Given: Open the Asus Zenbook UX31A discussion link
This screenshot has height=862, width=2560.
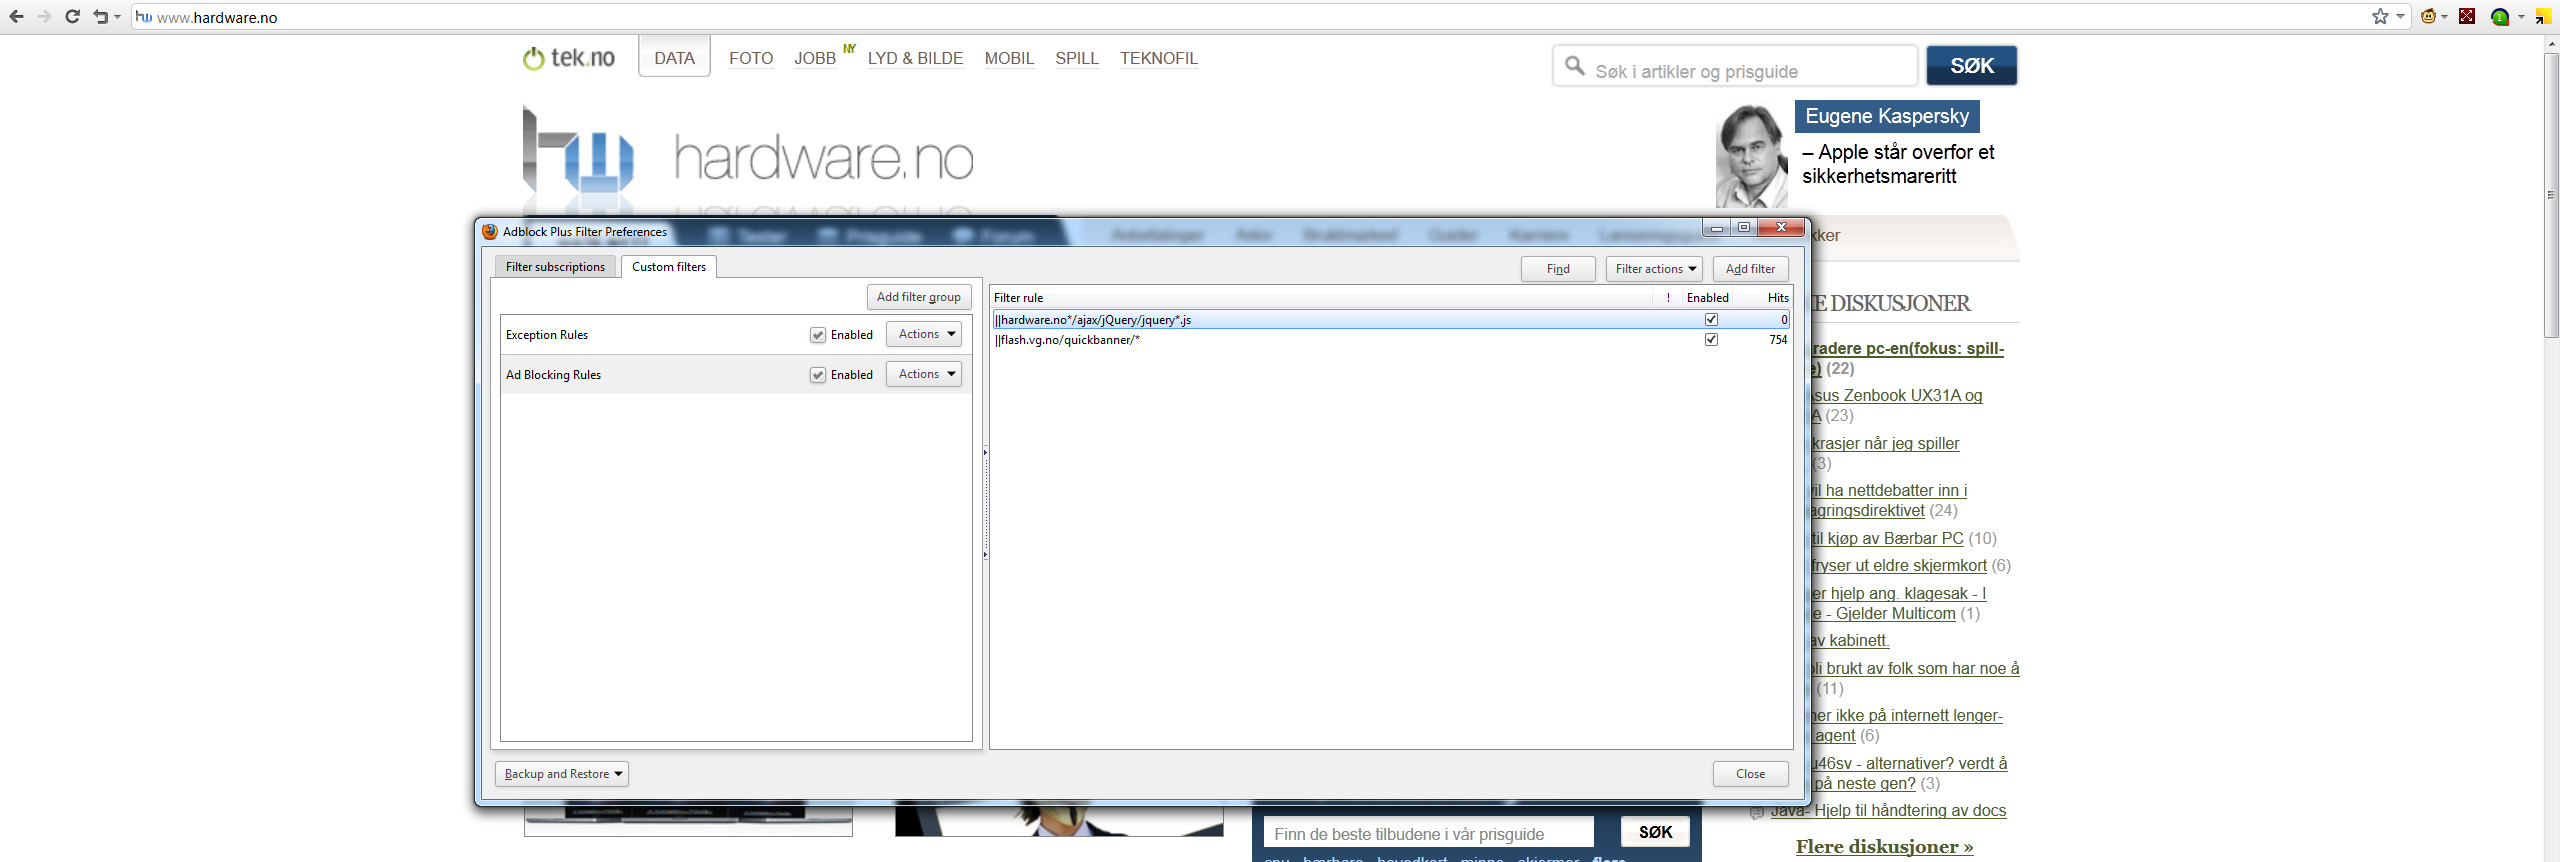Looking at the screenshot, I should [x=1898, y=396].
